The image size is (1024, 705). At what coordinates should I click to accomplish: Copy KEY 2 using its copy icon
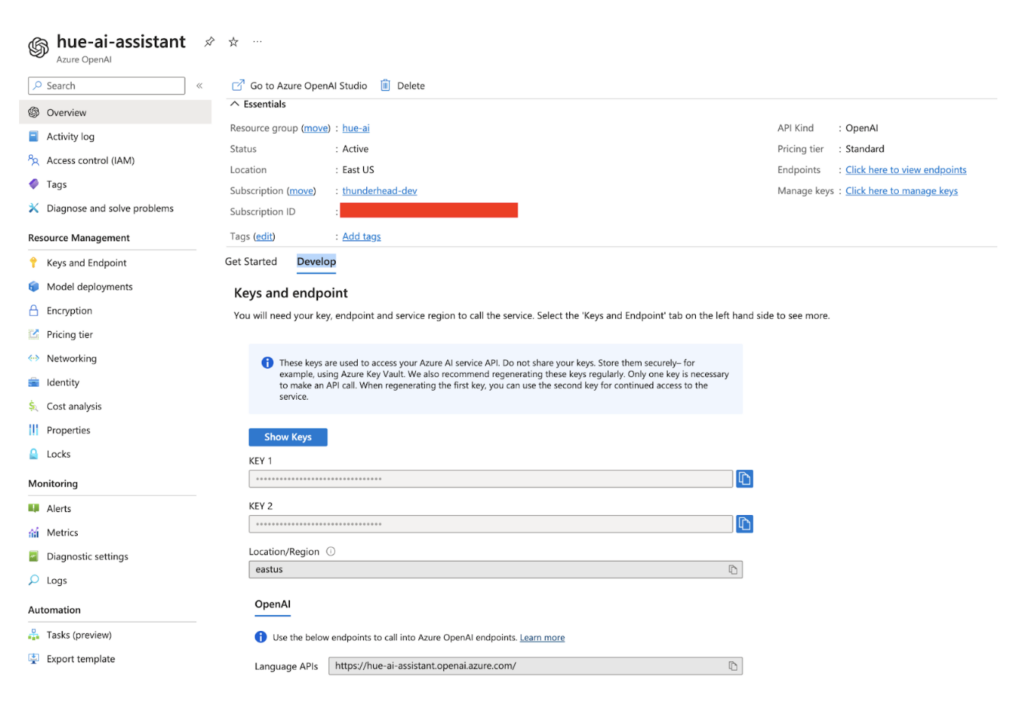pos(744,524)
